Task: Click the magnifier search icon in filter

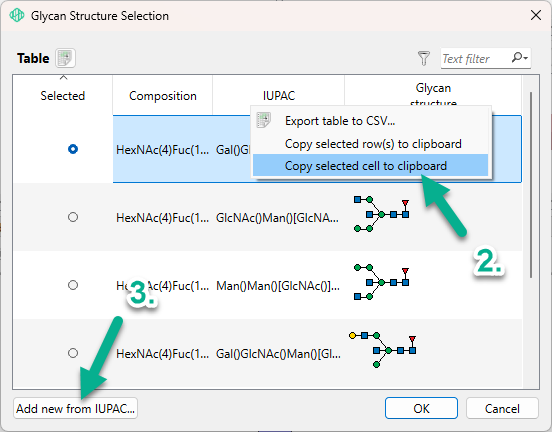Action: (x=517, y=57)
